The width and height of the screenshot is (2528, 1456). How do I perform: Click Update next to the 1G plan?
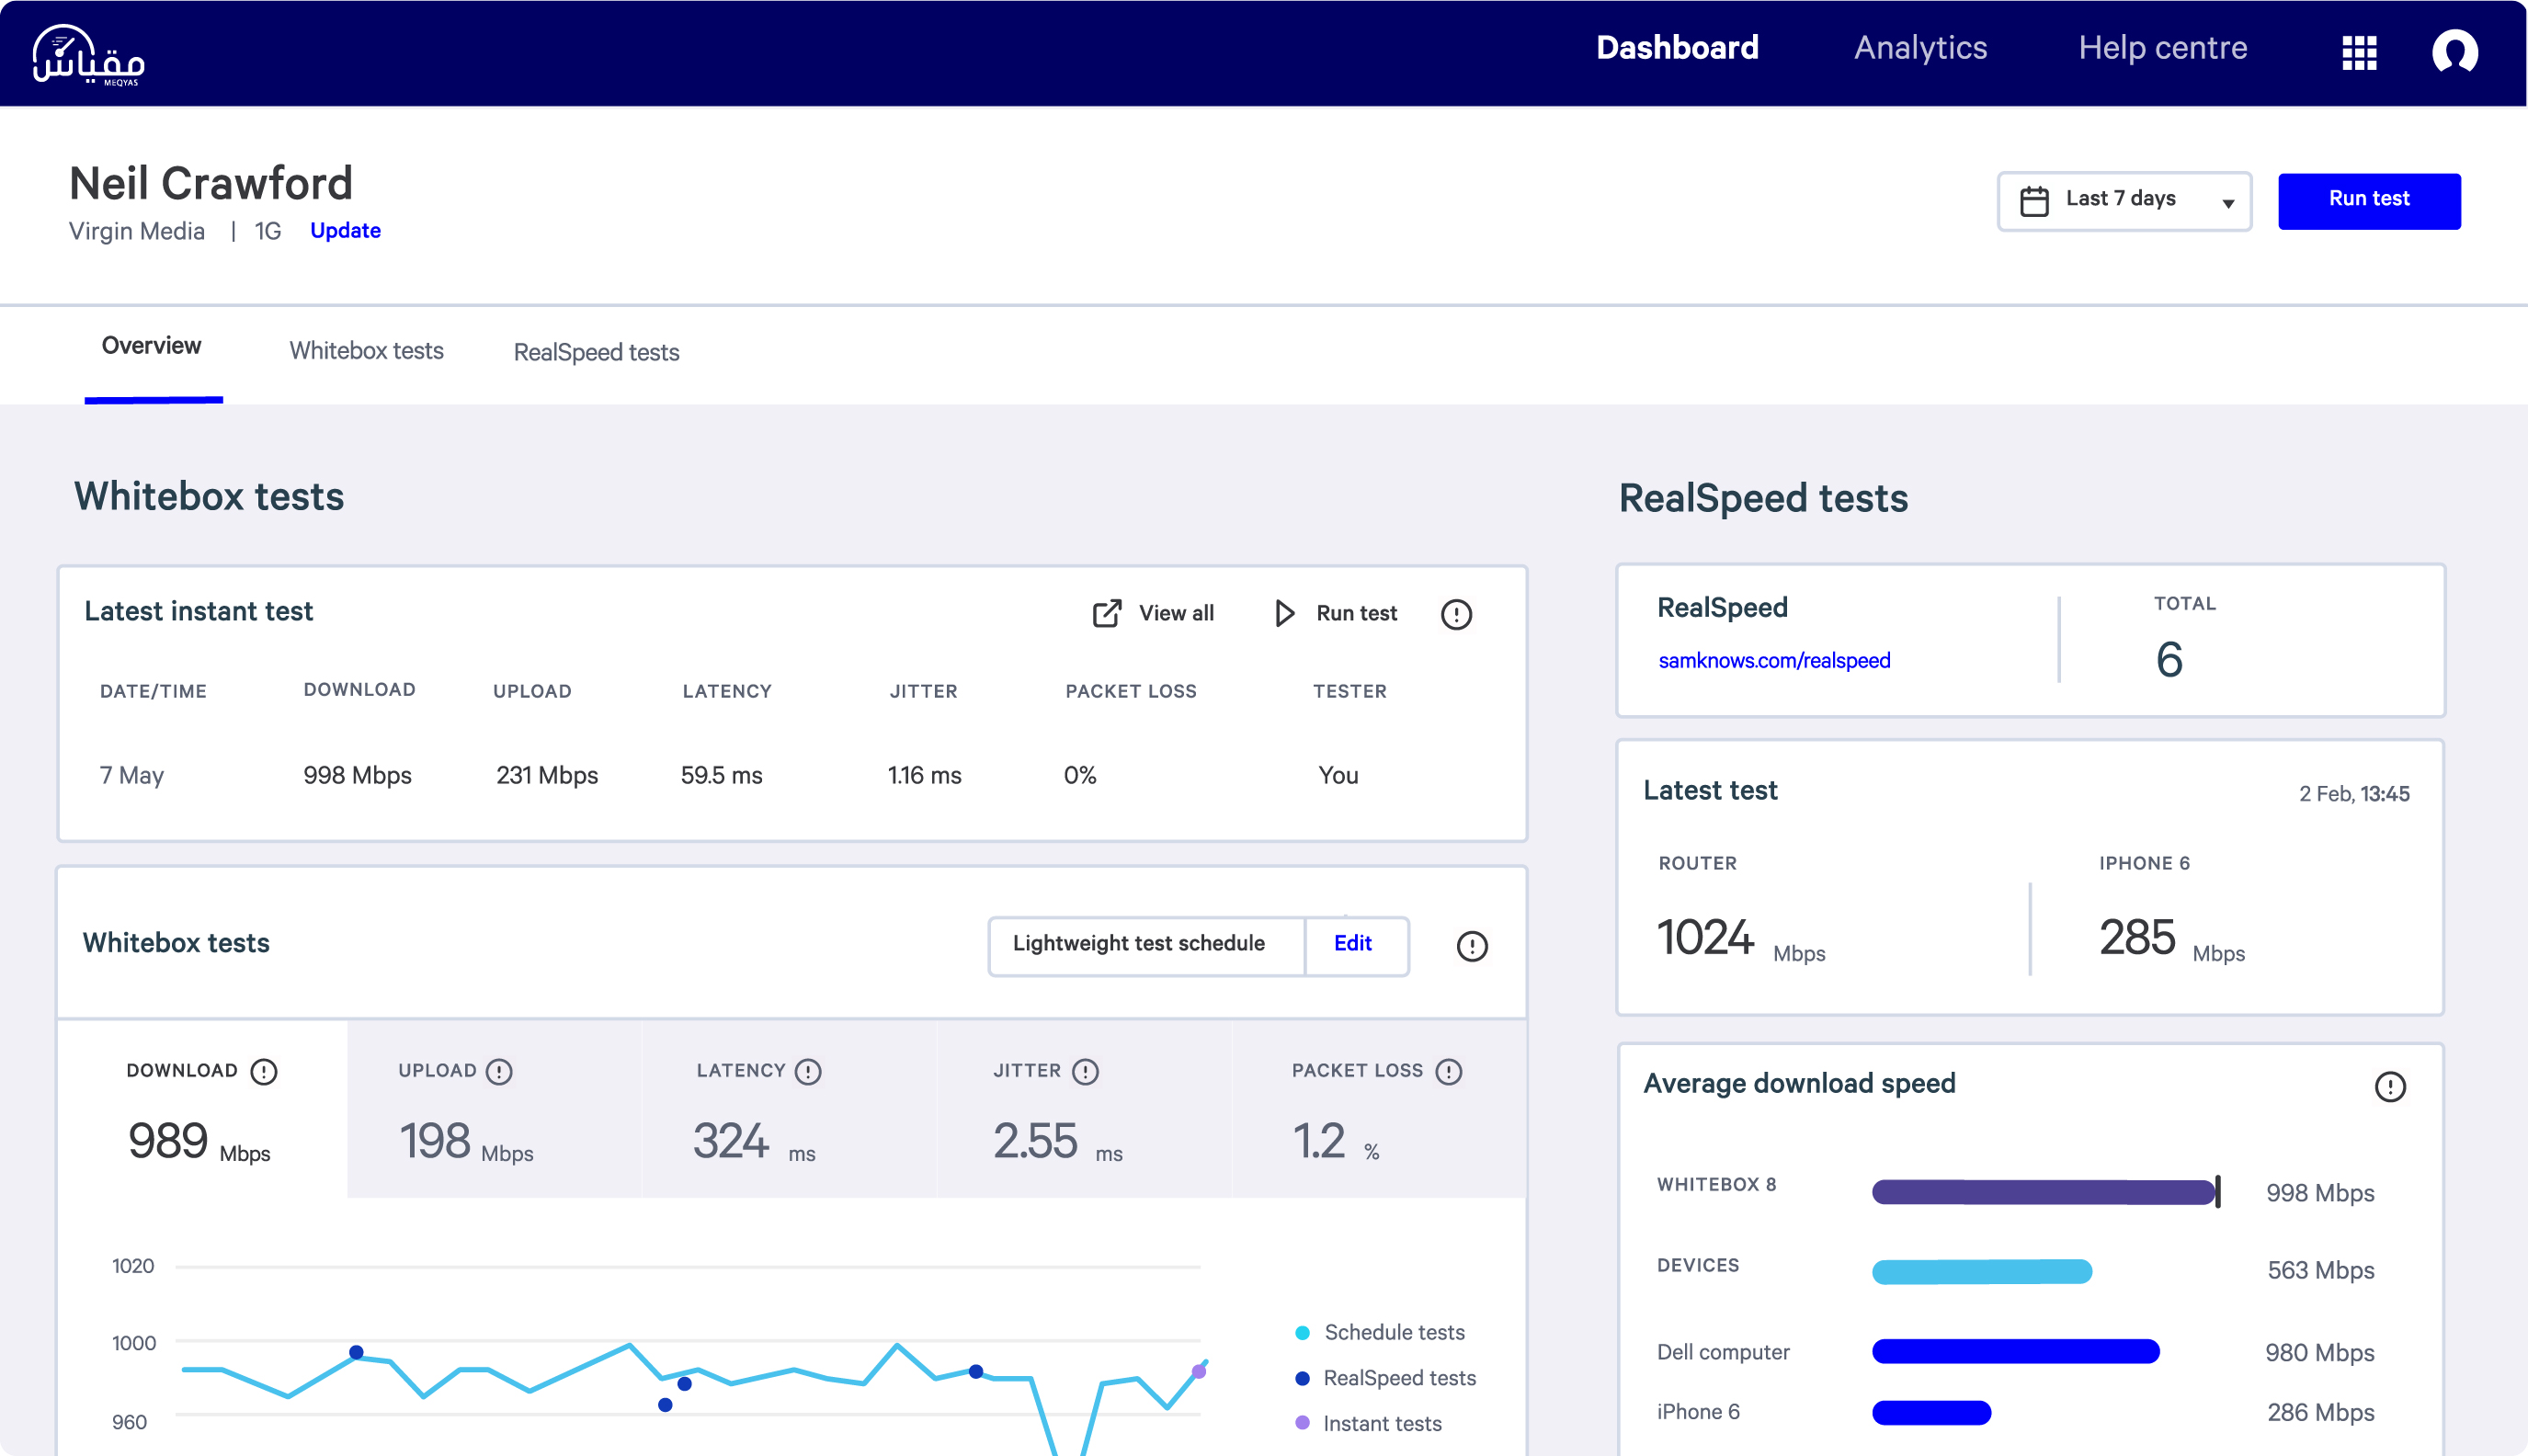[x=345, y=231]
